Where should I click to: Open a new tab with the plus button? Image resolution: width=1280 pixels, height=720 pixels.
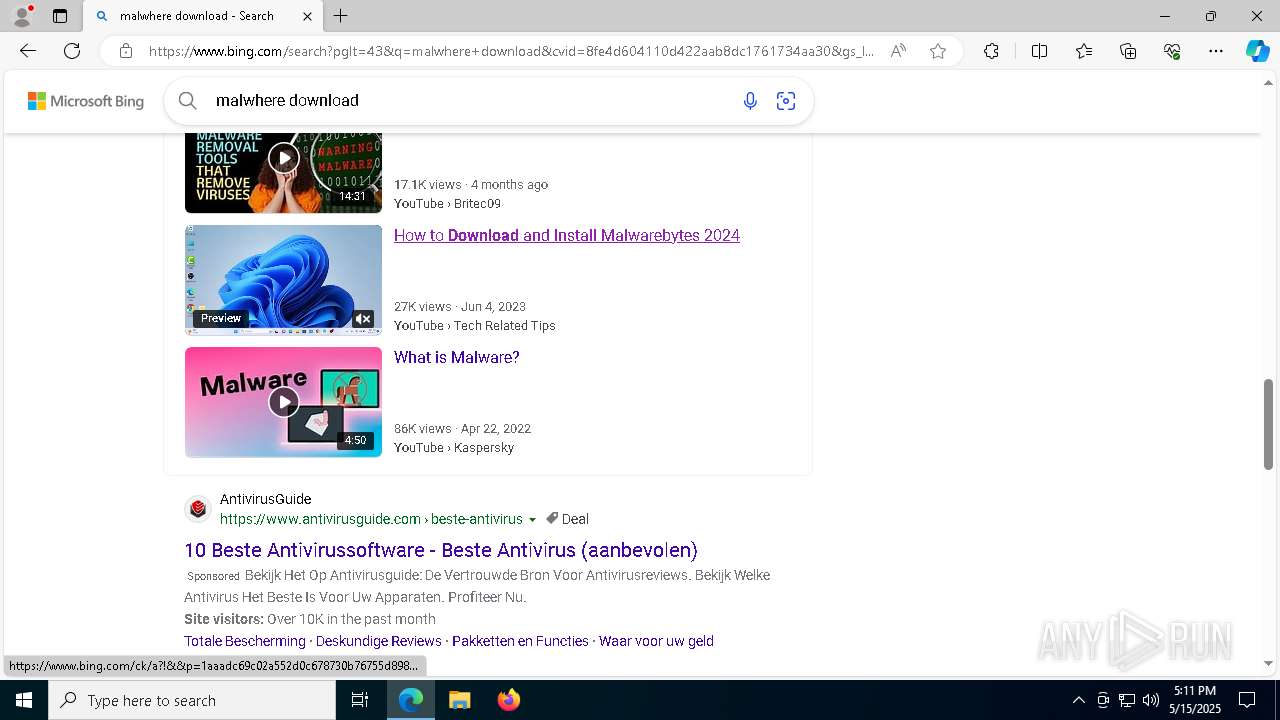341,16
